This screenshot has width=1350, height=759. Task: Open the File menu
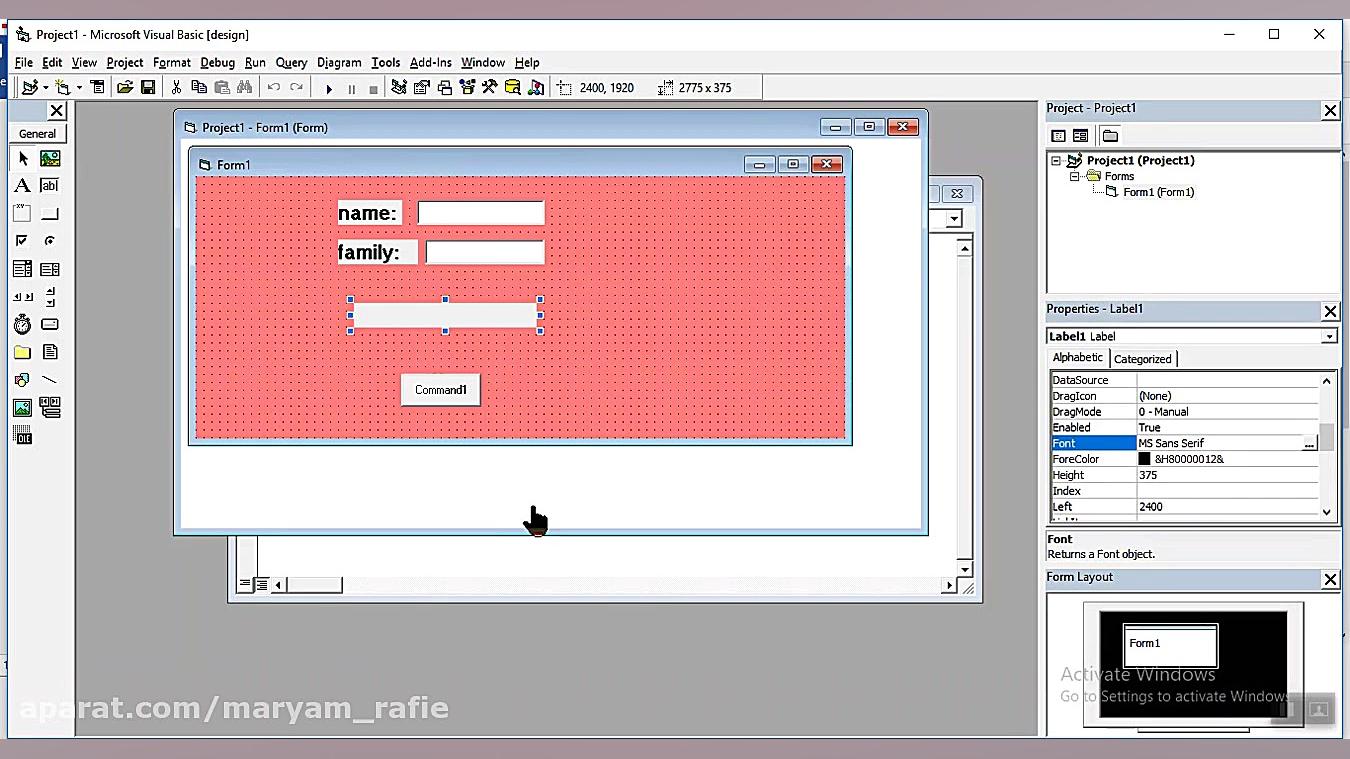coord(24,62)
